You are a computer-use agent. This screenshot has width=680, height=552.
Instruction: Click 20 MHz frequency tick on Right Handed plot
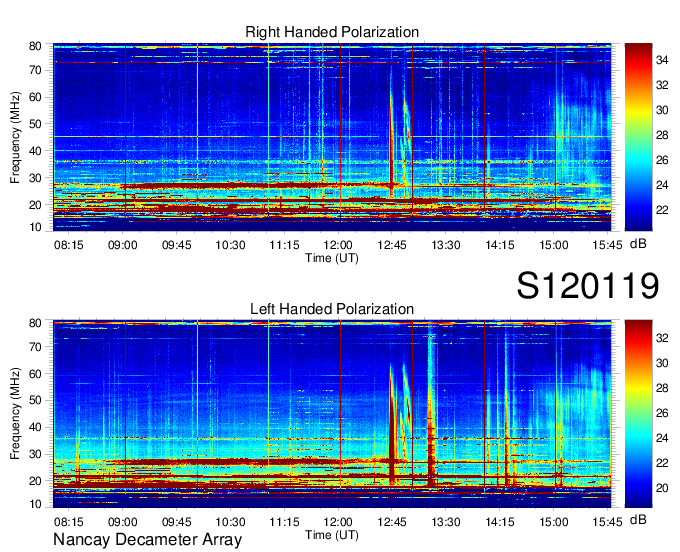point(35,205)
